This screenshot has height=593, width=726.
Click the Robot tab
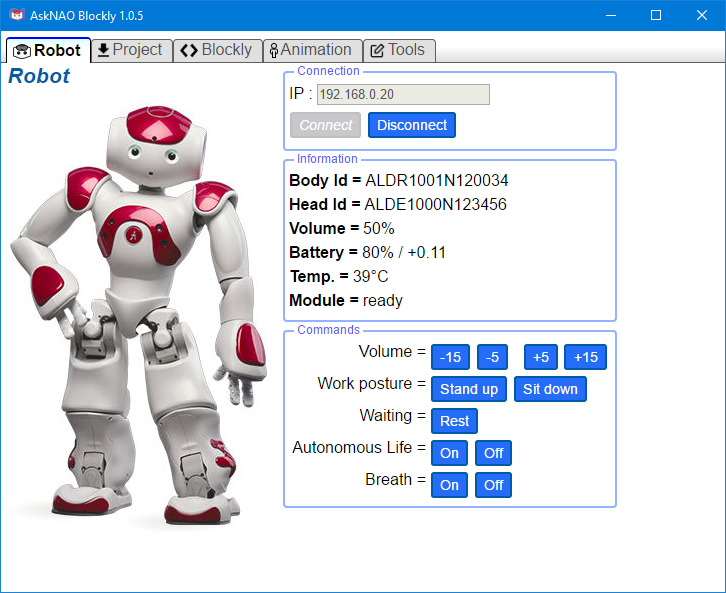pyautogui.click(x=47, y=50)
